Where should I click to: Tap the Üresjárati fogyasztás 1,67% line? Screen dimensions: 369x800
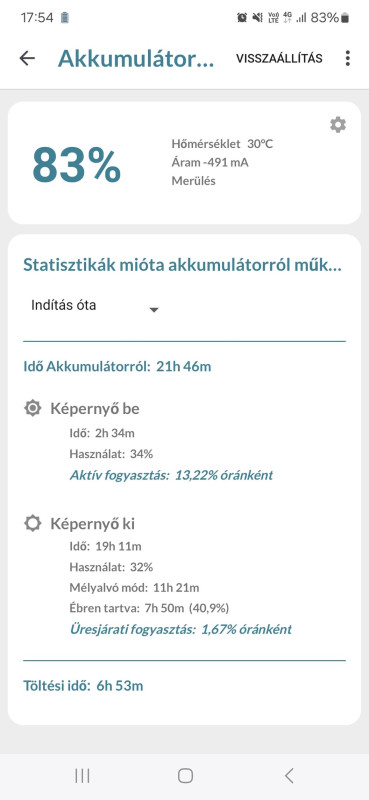point(180,630)
